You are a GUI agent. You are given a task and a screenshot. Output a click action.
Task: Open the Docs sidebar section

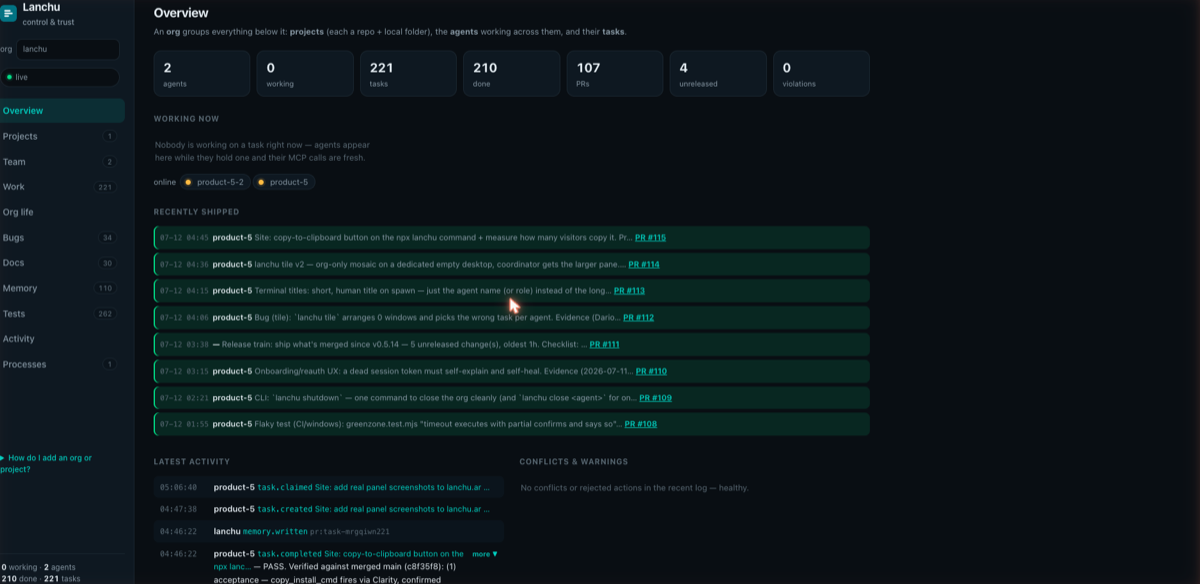pyautogui.click(x=62, y=263)
